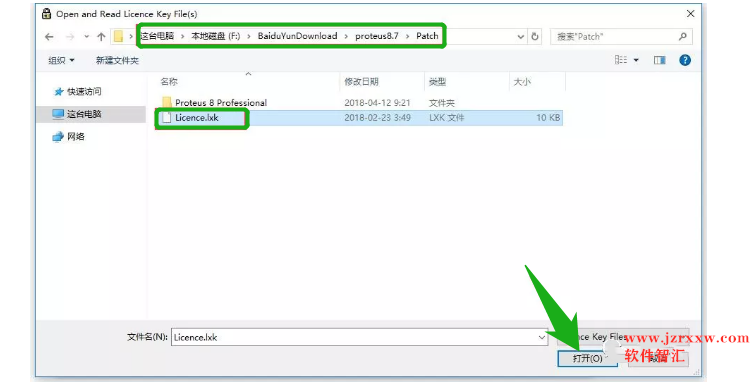Click date 2018-02-23 3:49 of Licence.lxk
Viewport: 753px width, 389px height.
pyautogui.click(x=377, y=118)
